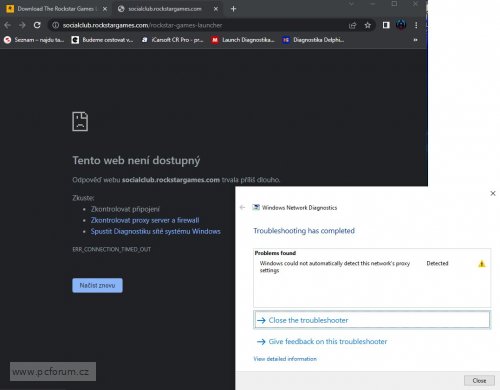Click the Close button in diagnostics dialog
Image resolution: width=500 pixels, height=390 pixels.
click(479, 381)
